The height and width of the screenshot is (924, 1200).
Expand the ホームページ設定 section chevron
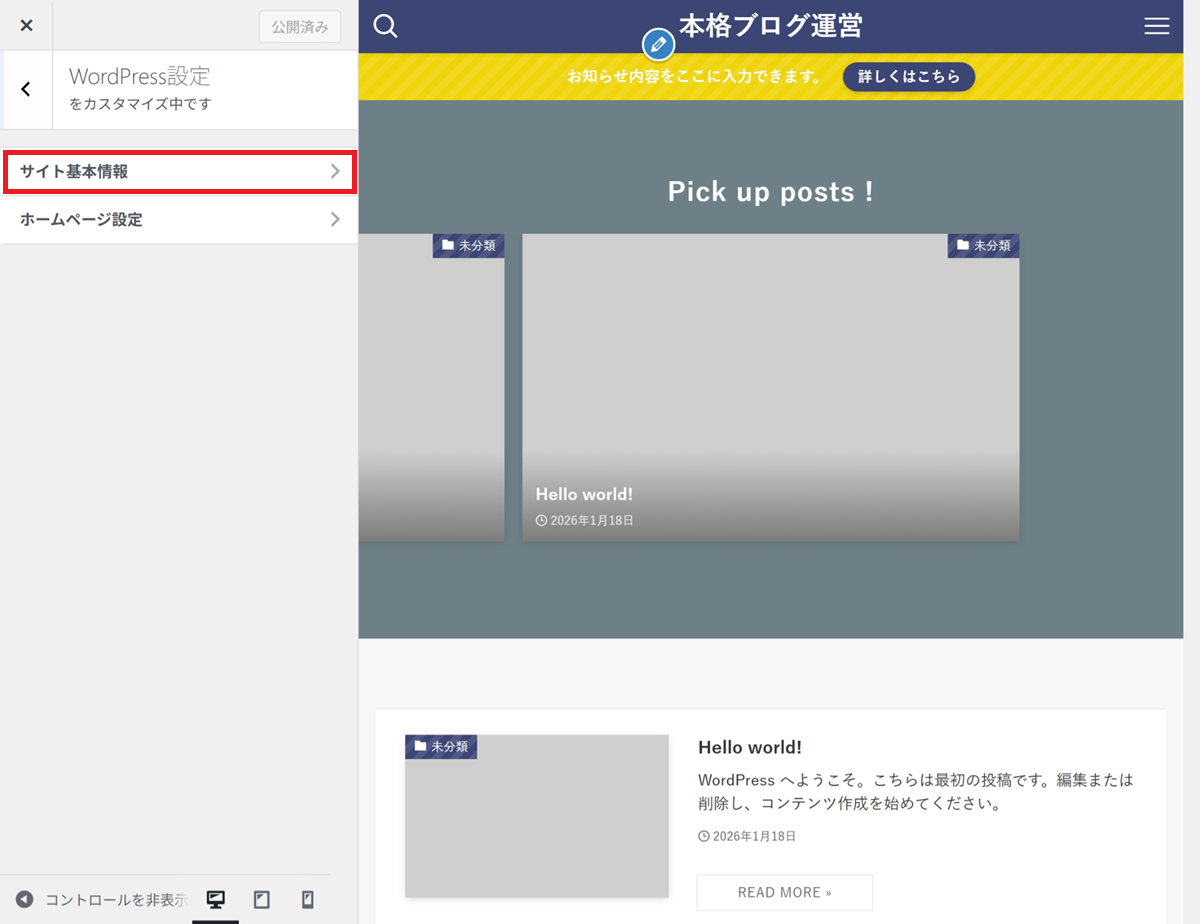tap(335, 219)
